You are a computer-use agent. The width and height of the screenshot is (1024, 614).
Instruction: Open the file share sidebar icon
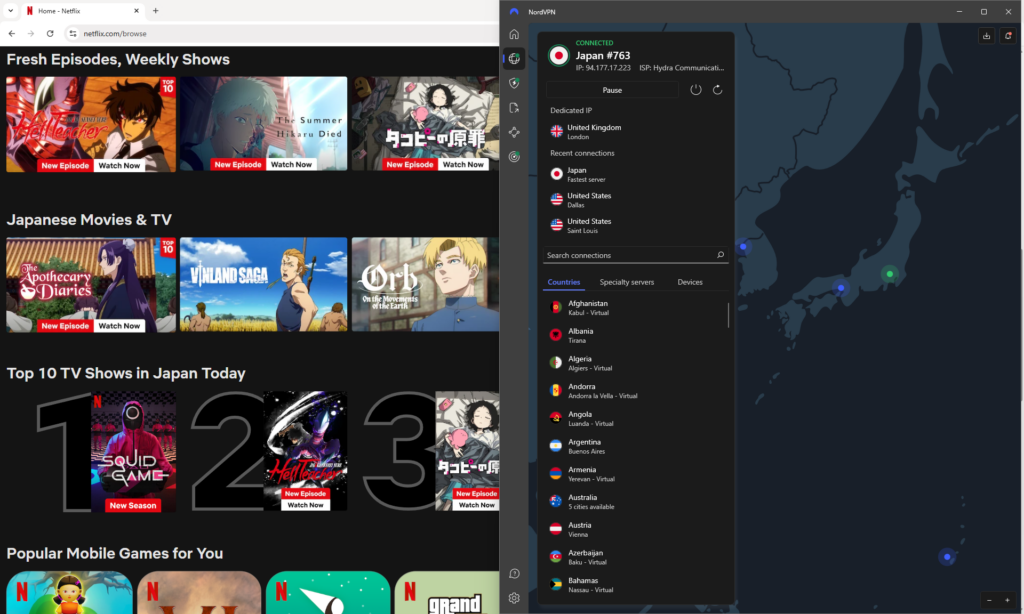click(514, 108)
